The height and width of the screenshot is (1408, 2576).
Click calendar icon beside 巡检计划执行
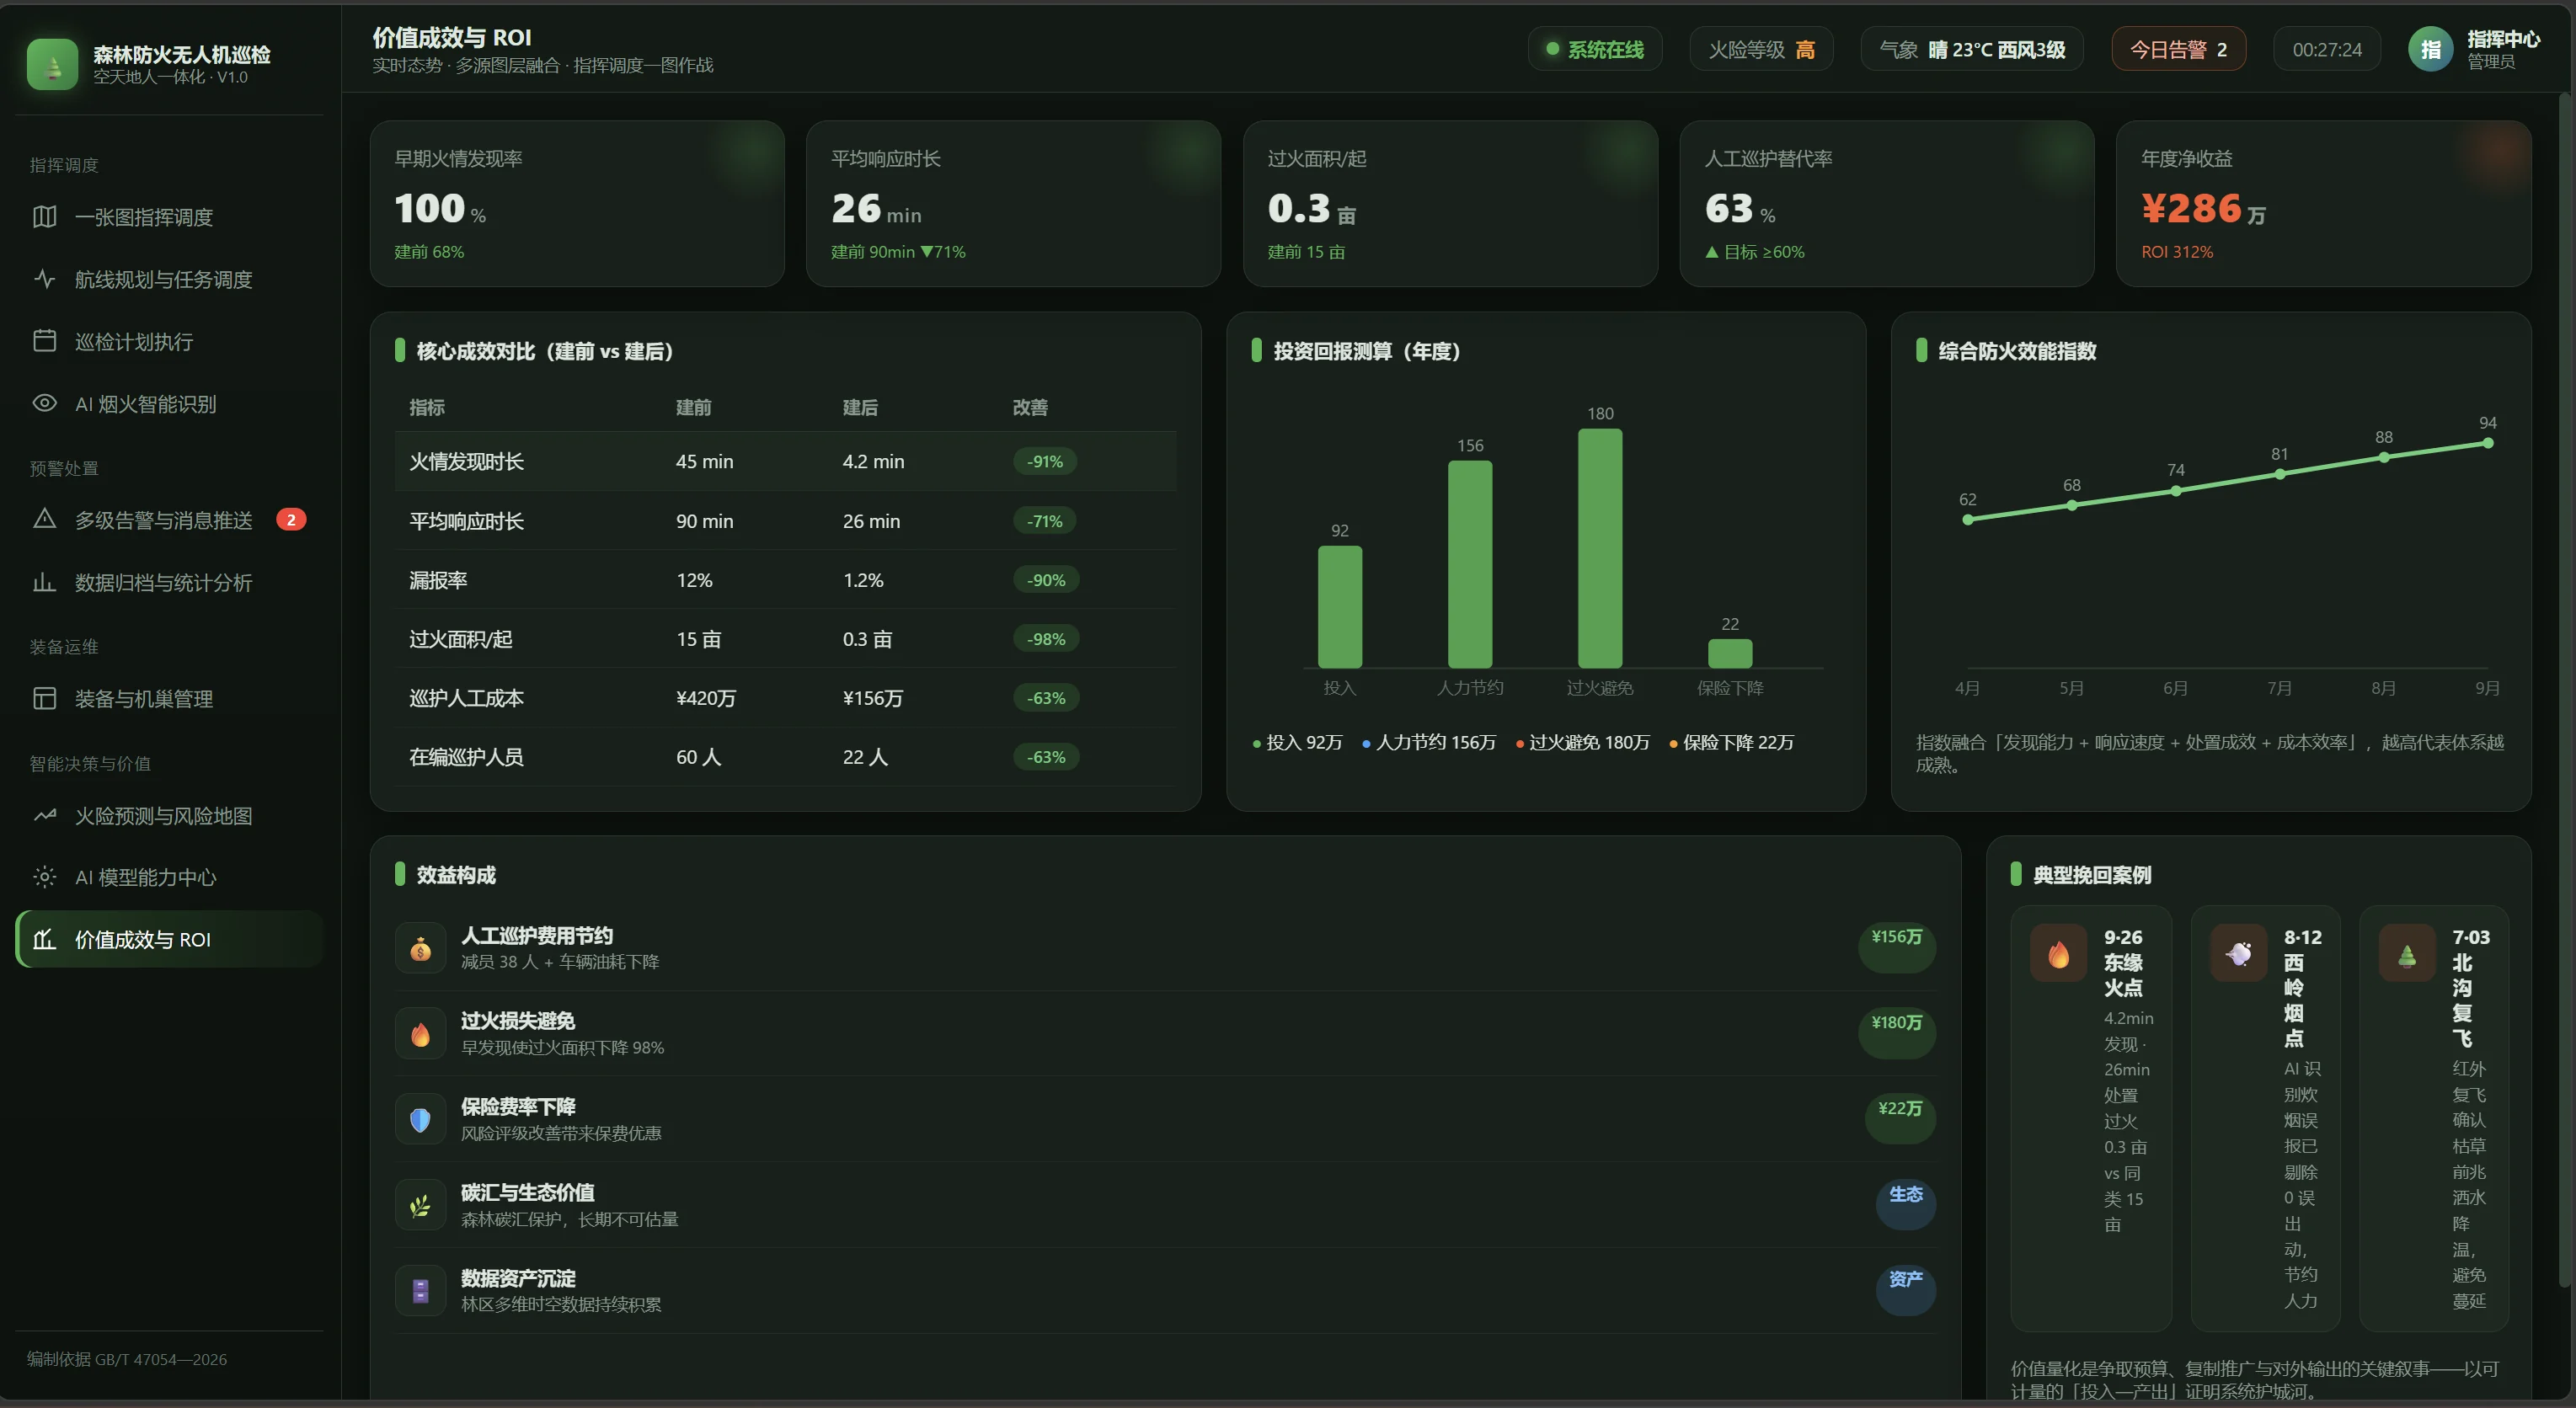44,341
